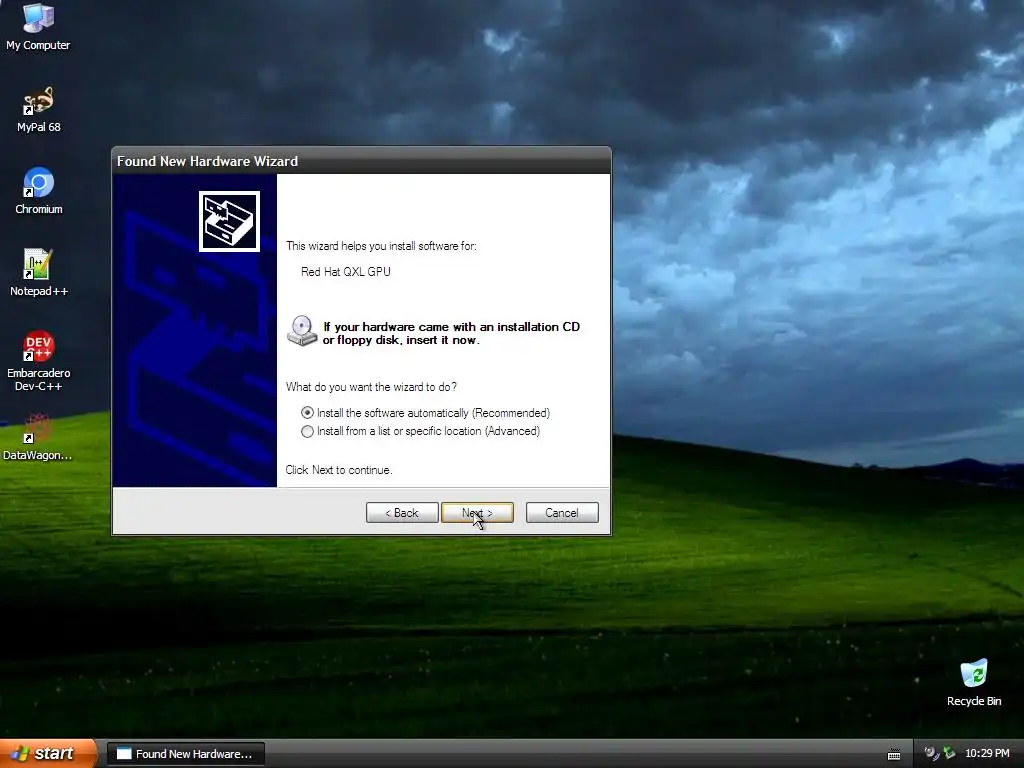Select the Notepad++ desktop shortcut
1024x768 pixels.
click(x=39, y=273)
